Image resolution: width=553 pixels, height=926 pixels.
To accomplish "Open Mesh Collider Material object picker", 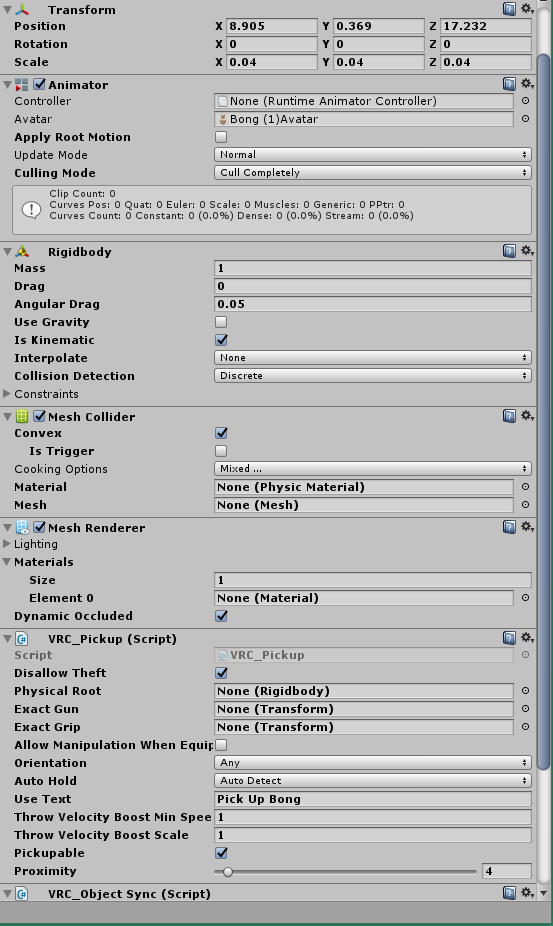I will click(x=525, y=487).
